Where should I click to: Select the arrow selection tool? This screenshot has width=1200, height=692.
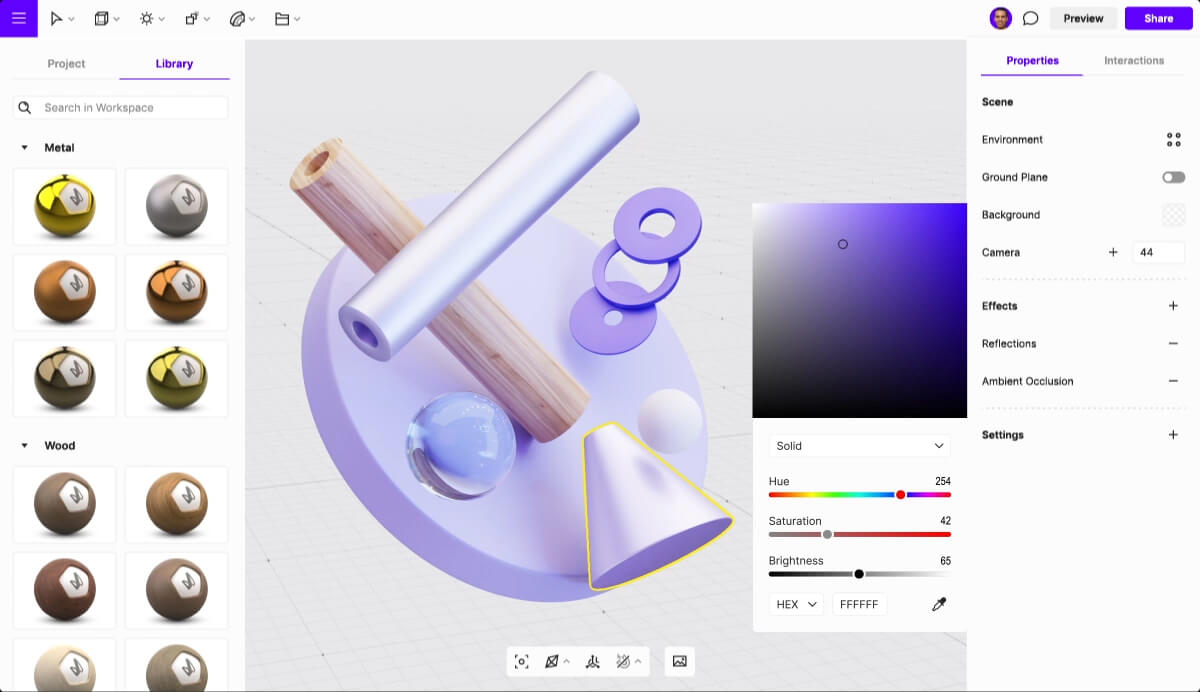[57, 18]
